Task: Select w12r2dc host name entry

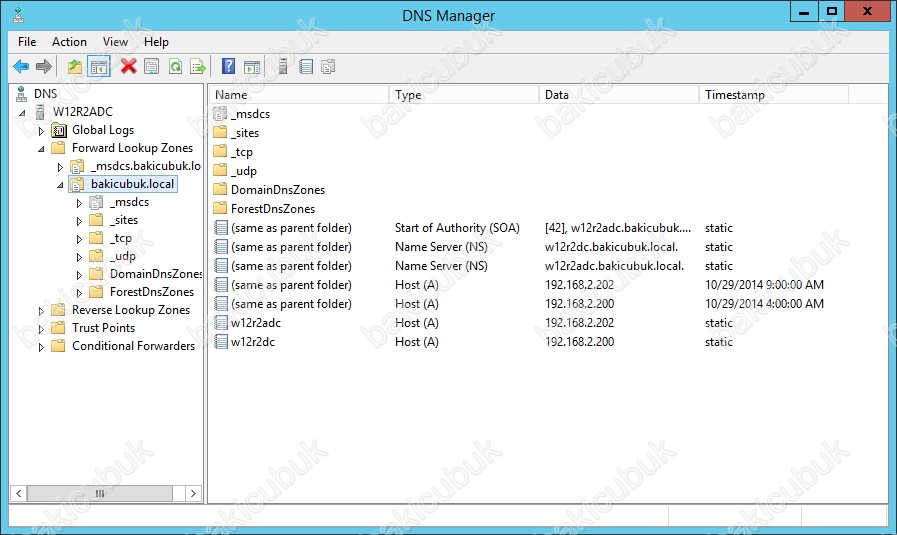Action: [253, 342]
